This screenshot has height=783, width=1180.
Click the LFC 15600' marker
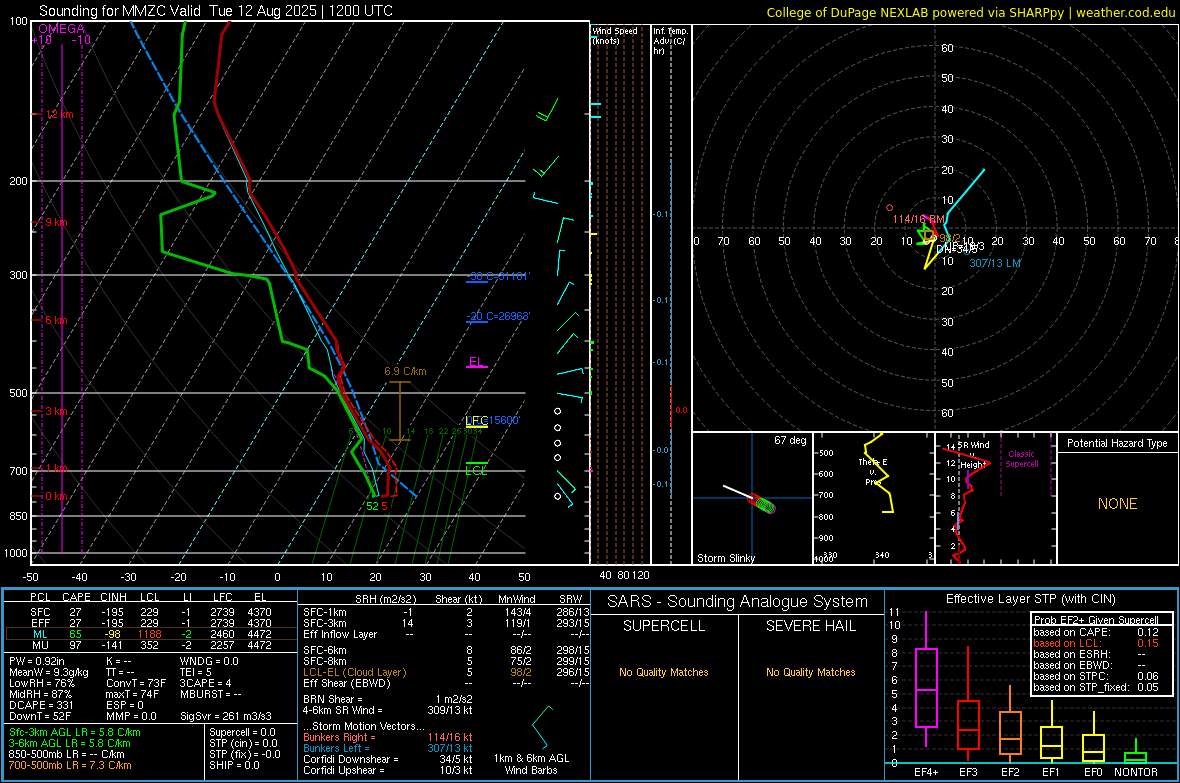coord(492,420)
